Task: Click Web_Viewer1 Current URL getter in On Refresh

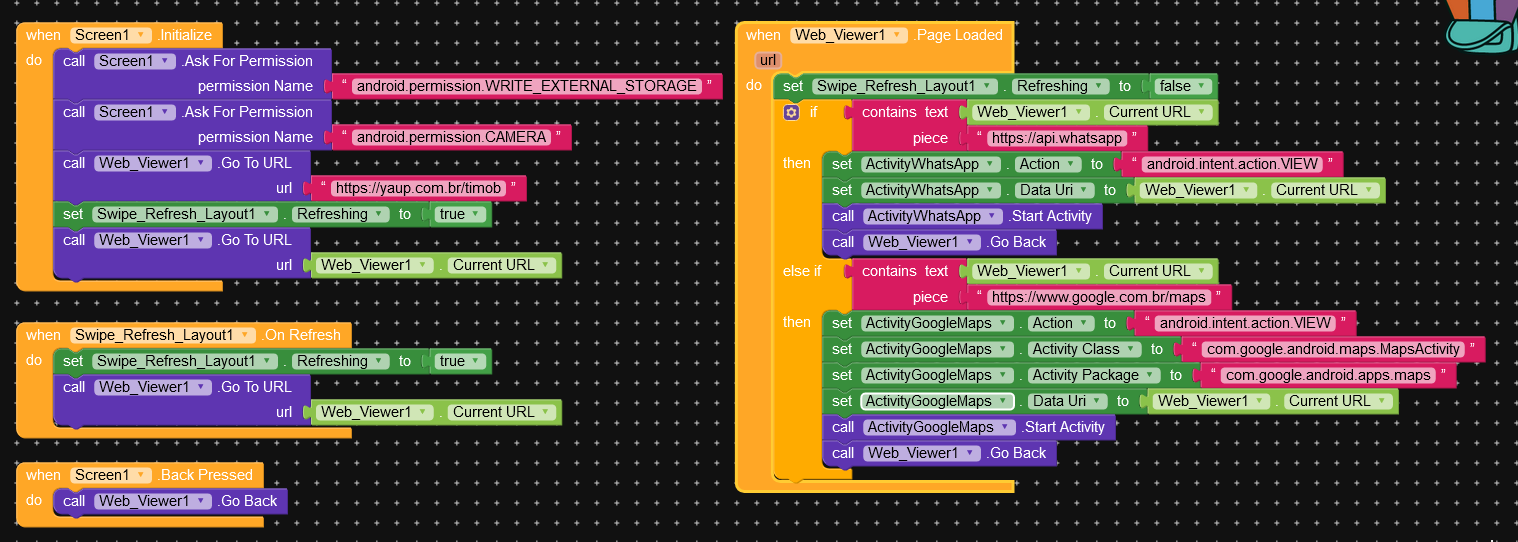Action: (436, 412)
